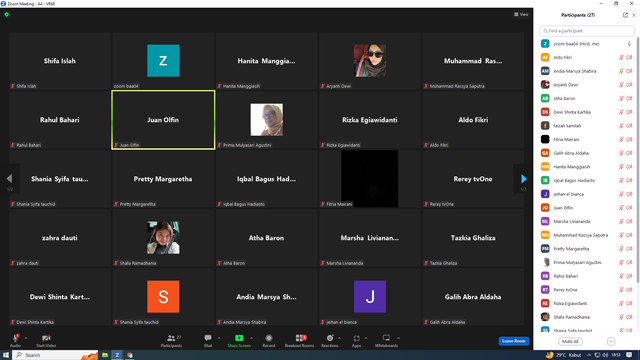Expand the Apps options arrow
The width and height of the screenshot is (640, 360).
coord(366,338)
